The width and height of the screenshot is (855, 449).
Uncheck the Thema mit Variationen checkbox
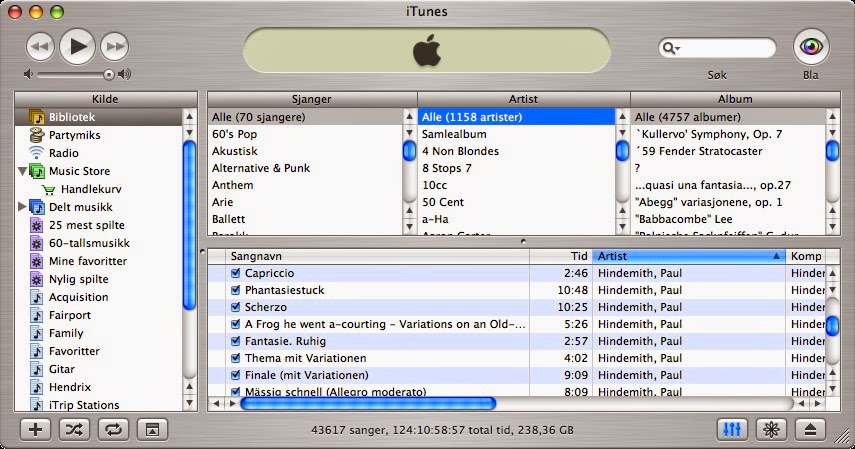pos(236,358)
